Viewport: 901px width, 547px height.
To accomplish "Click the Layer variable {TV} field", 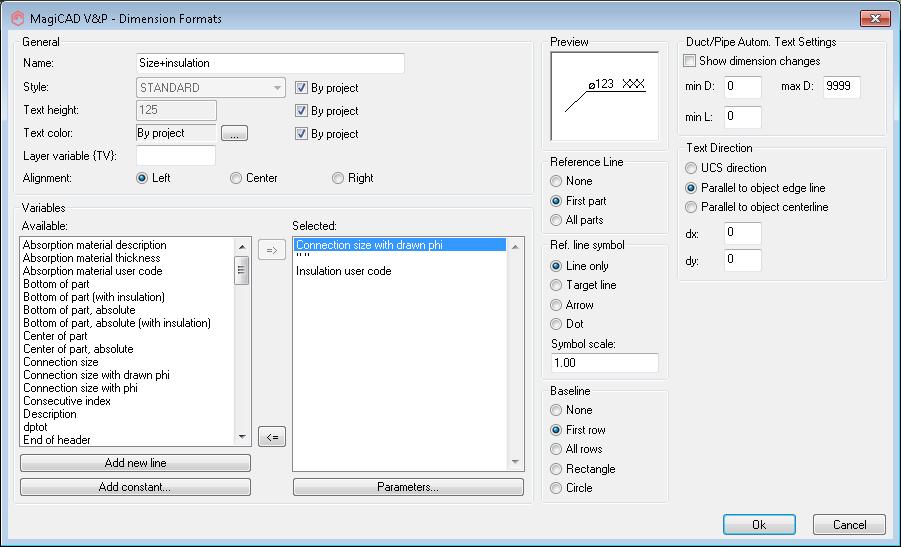I will pos(176,156).
